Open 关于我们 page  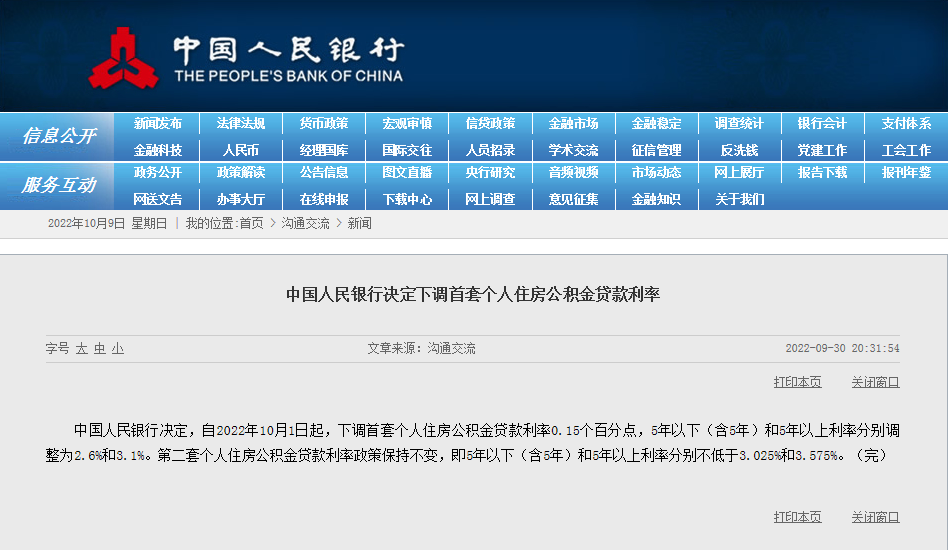click(x=739, y=199)
